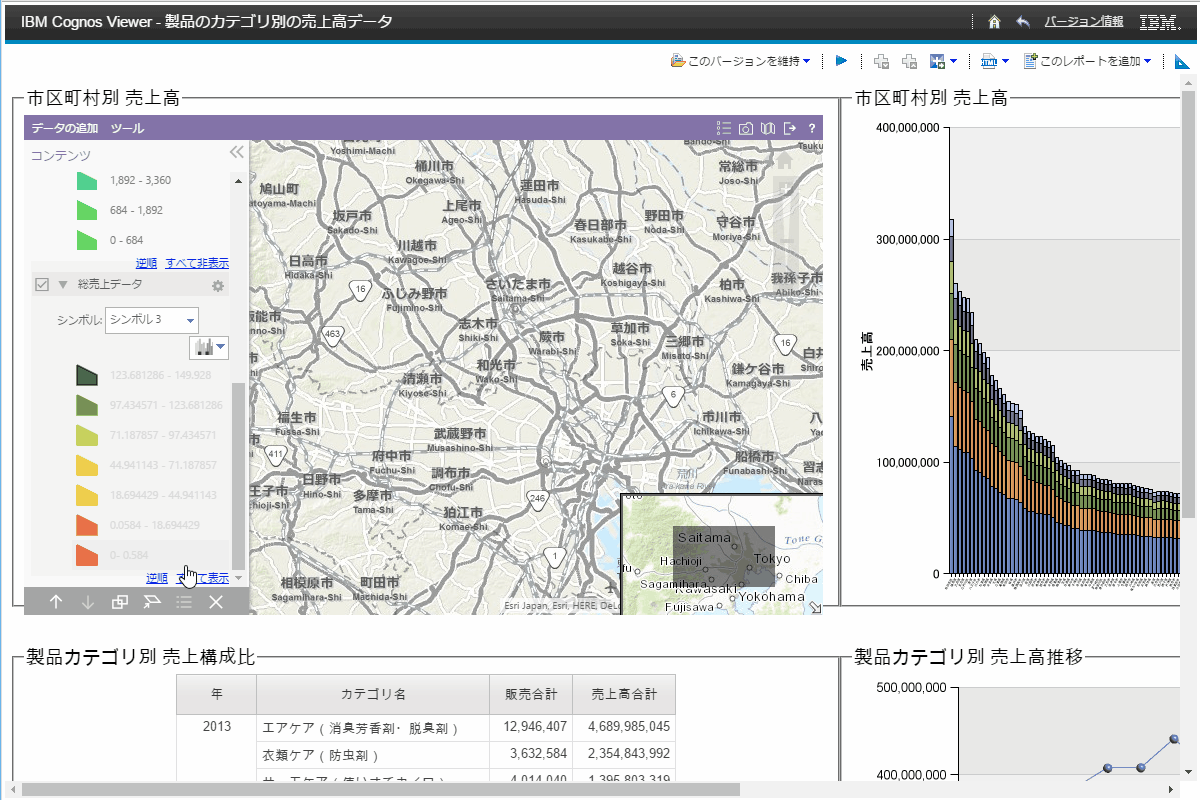The height and width of the screenshot is (800, 1200).
Task: Click the overlapping squares layer icon
Action: [120, 601]
